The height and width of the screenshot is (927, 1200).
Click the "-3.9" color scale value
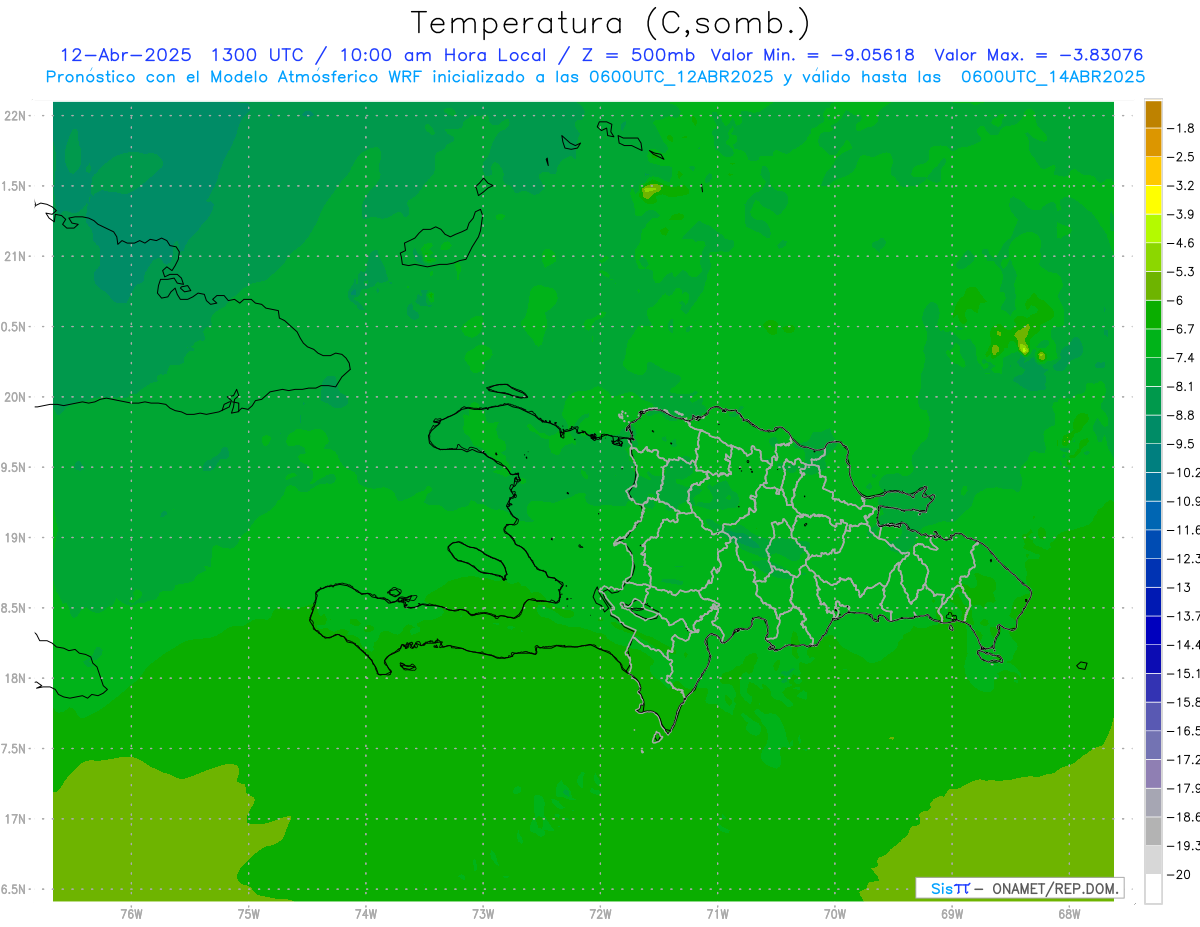(1182, 214)
